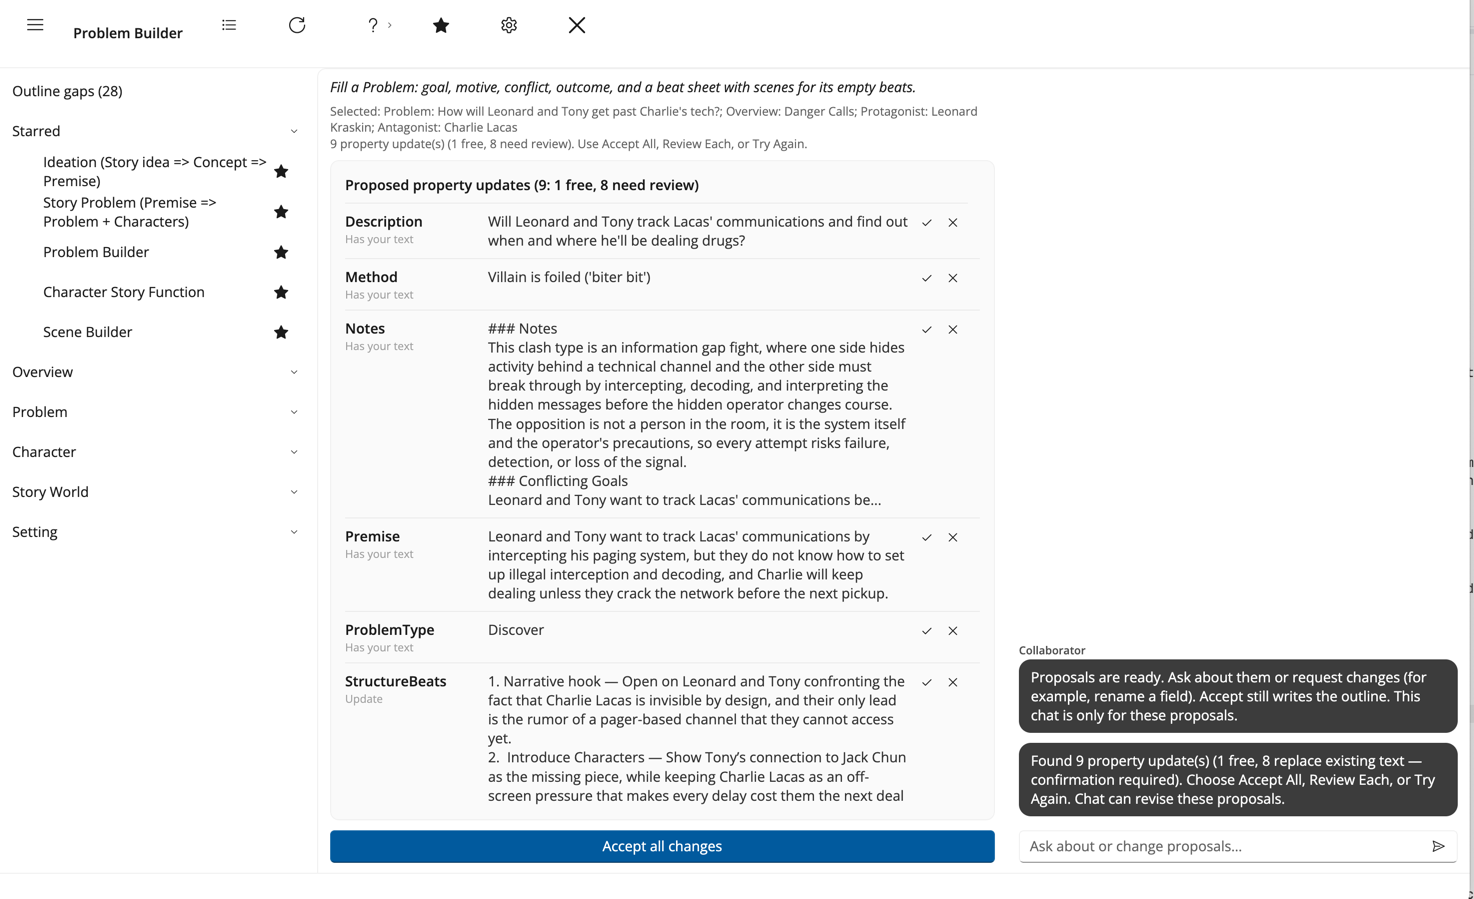Expand the Setting section
Image resolution: width=1474 pixels, height=899 pixels.
coord(294,532)
